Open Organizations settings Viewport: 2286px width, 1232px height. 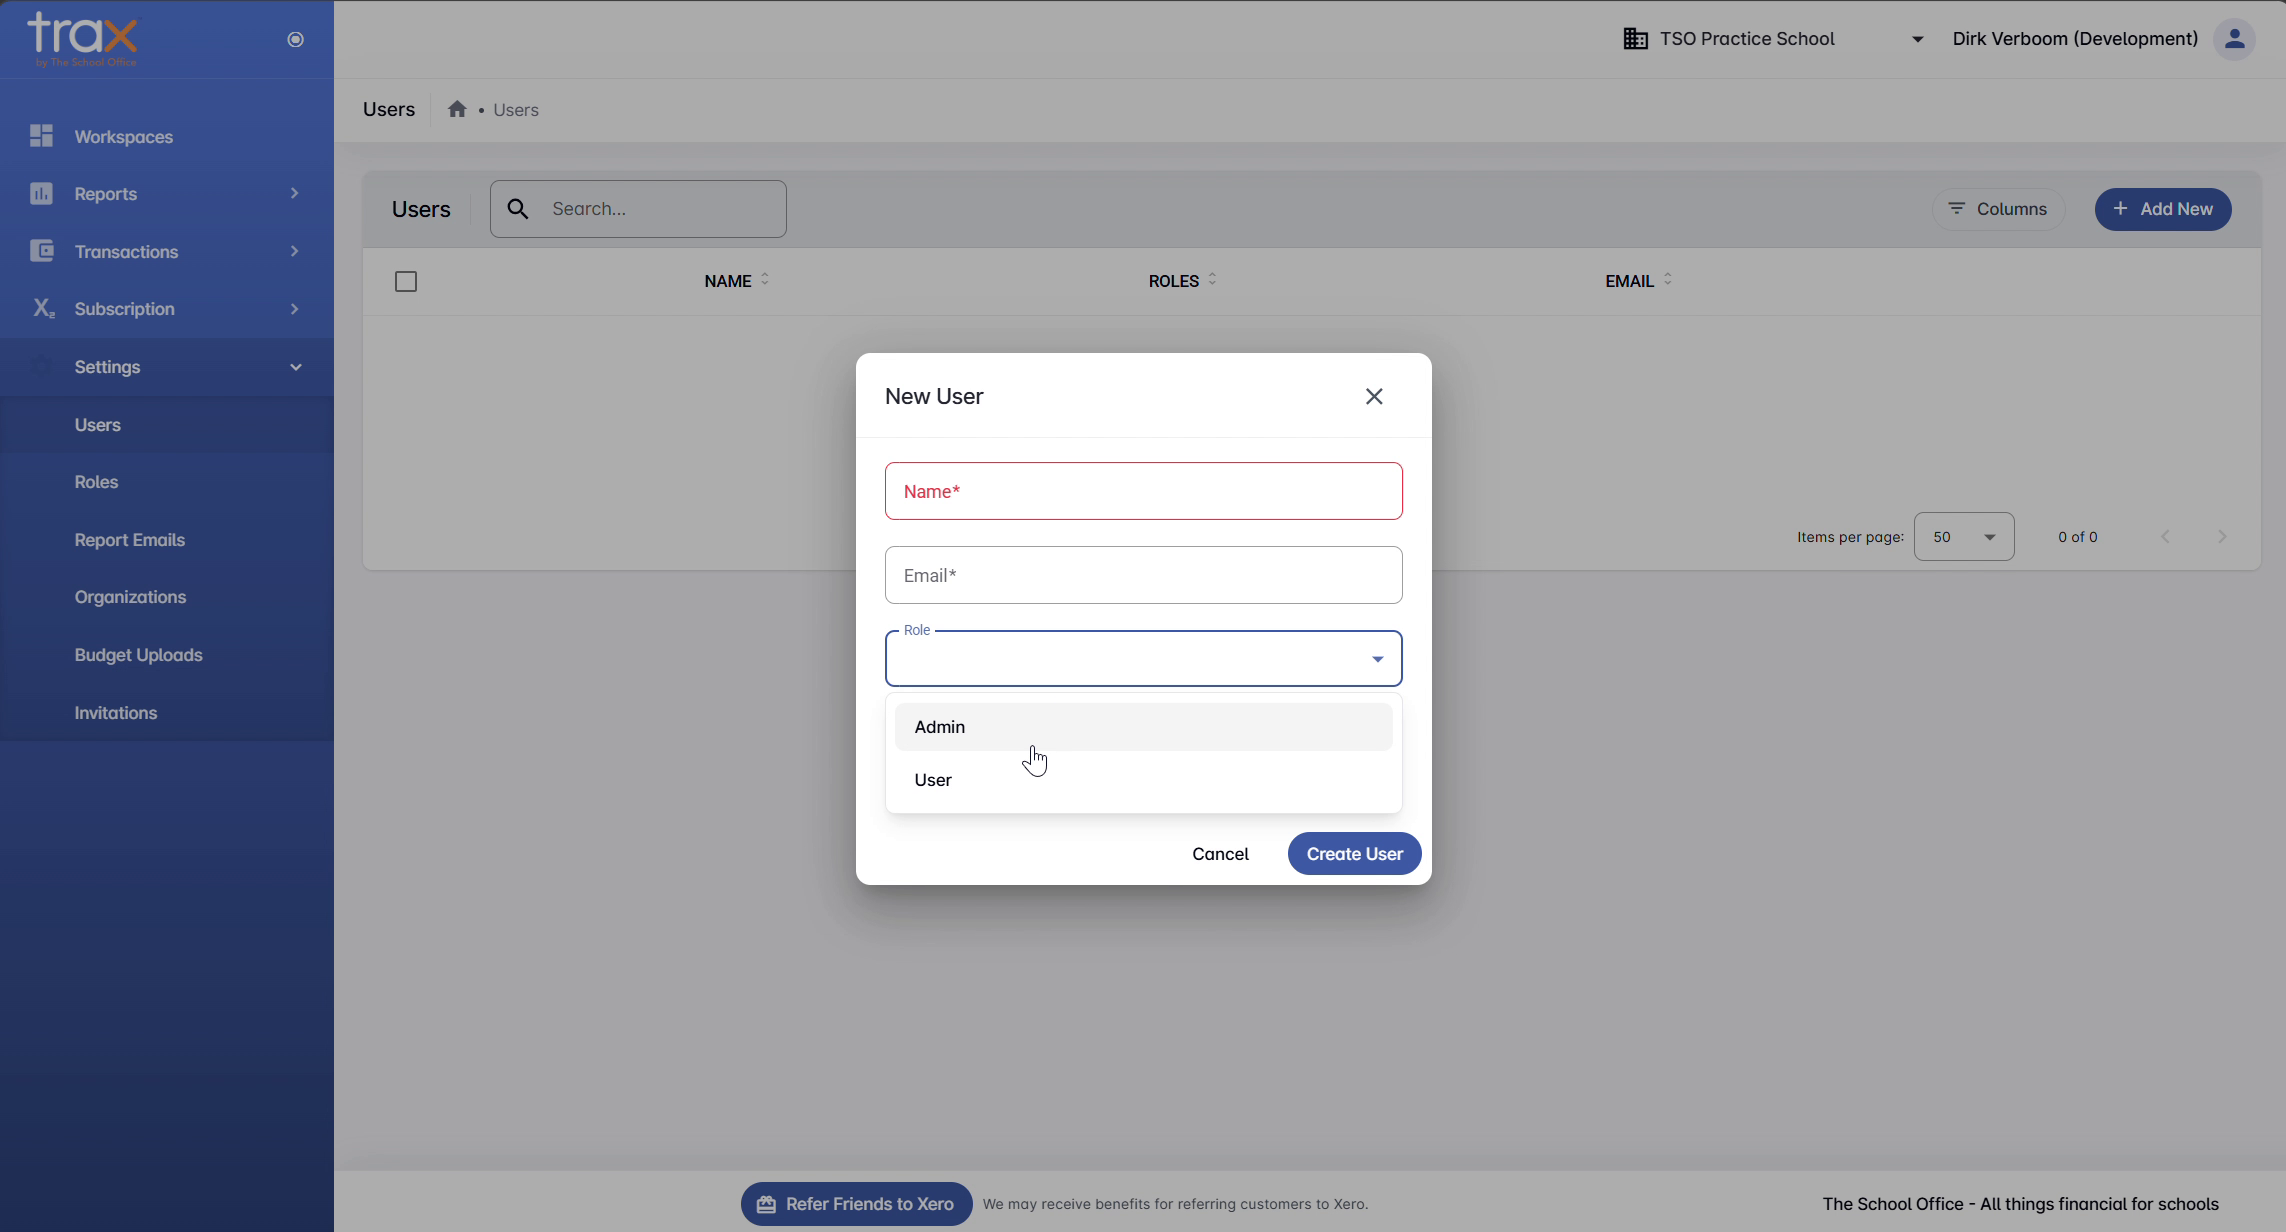pos(166,597)
